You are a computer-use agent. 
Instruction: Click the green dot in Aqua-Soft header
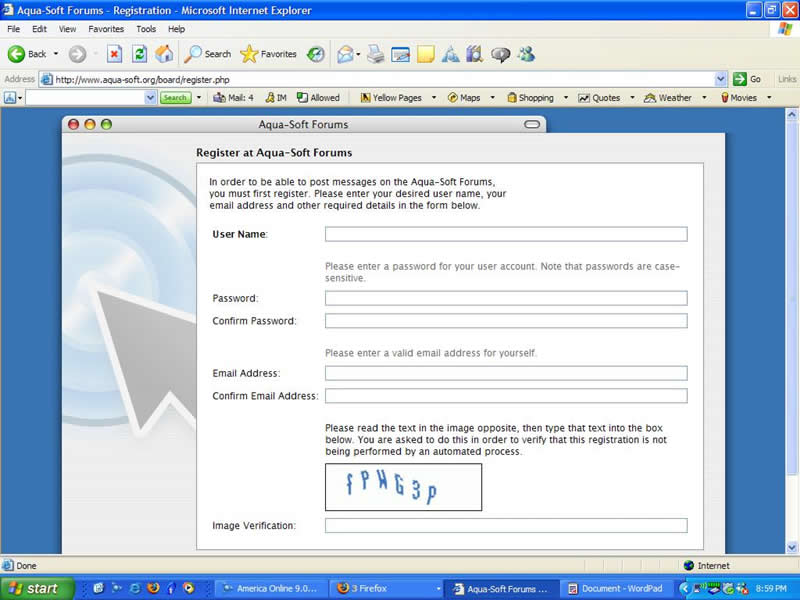click(106, 124)
